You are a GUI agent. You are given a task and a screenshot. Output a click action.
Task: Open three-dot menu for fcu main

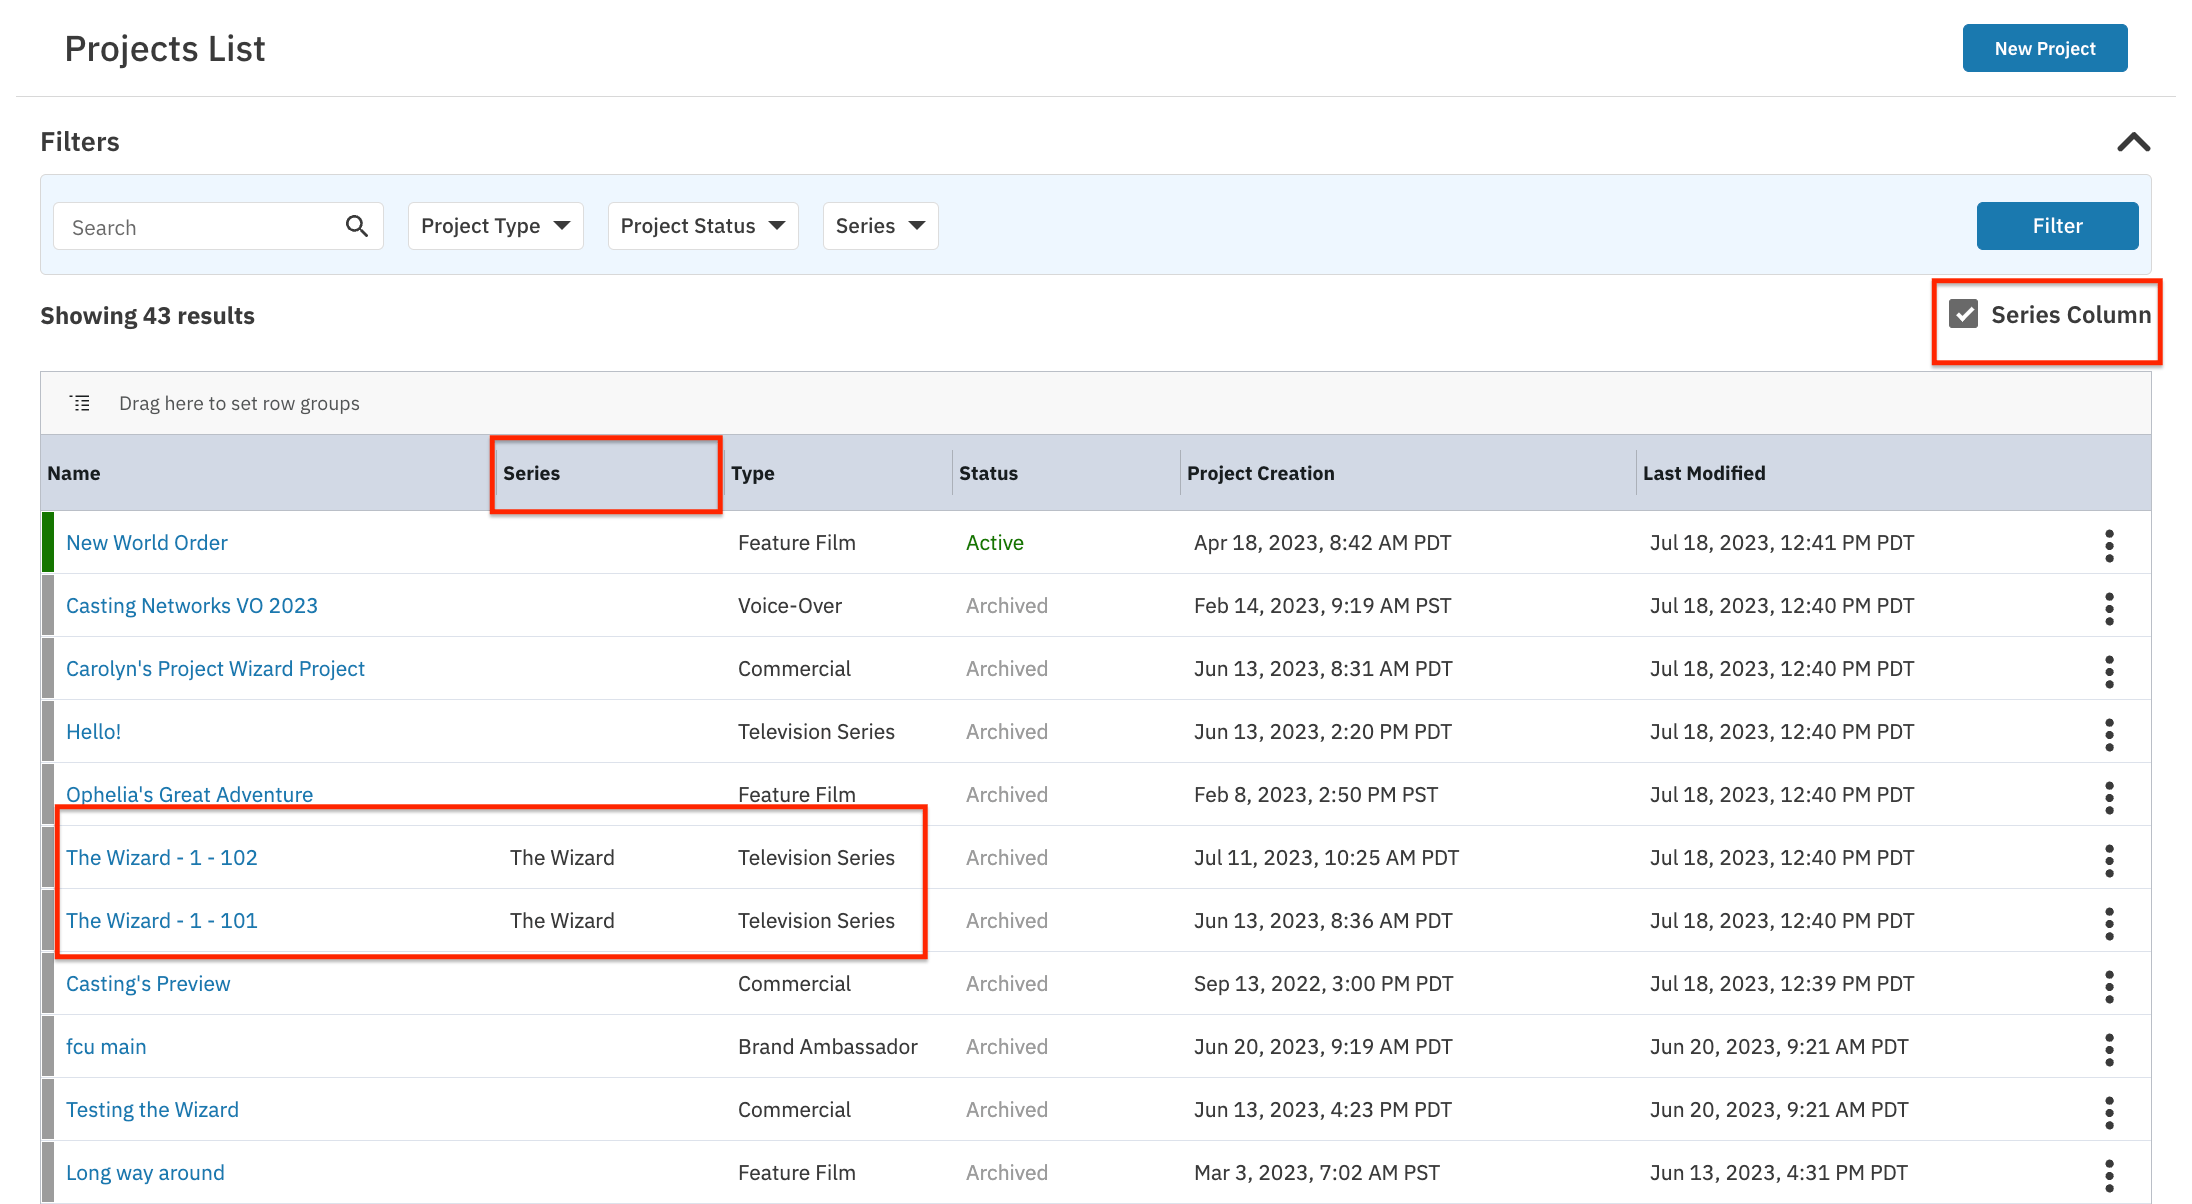click(2109, 1049)
